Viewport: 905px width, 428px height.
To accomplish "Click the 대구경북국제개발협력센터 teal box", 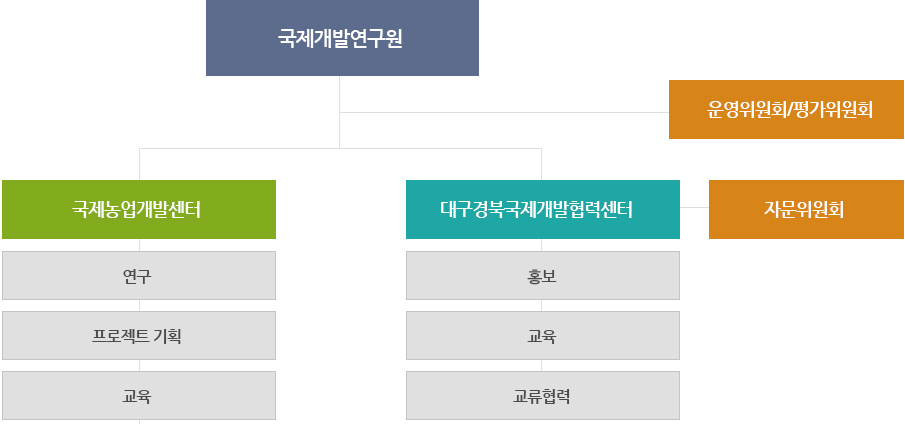I will coord(543,209).
